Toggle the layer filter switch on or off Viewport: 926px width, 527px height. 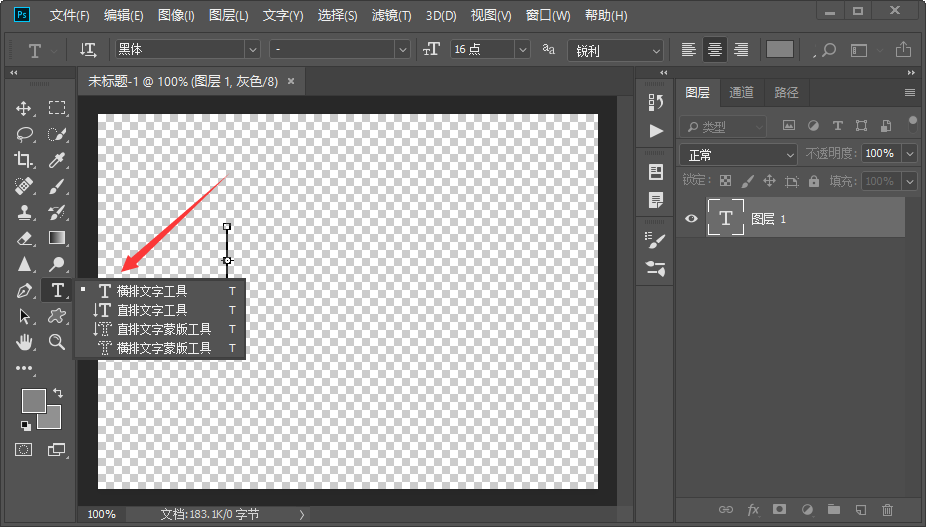tap(912, 121)
